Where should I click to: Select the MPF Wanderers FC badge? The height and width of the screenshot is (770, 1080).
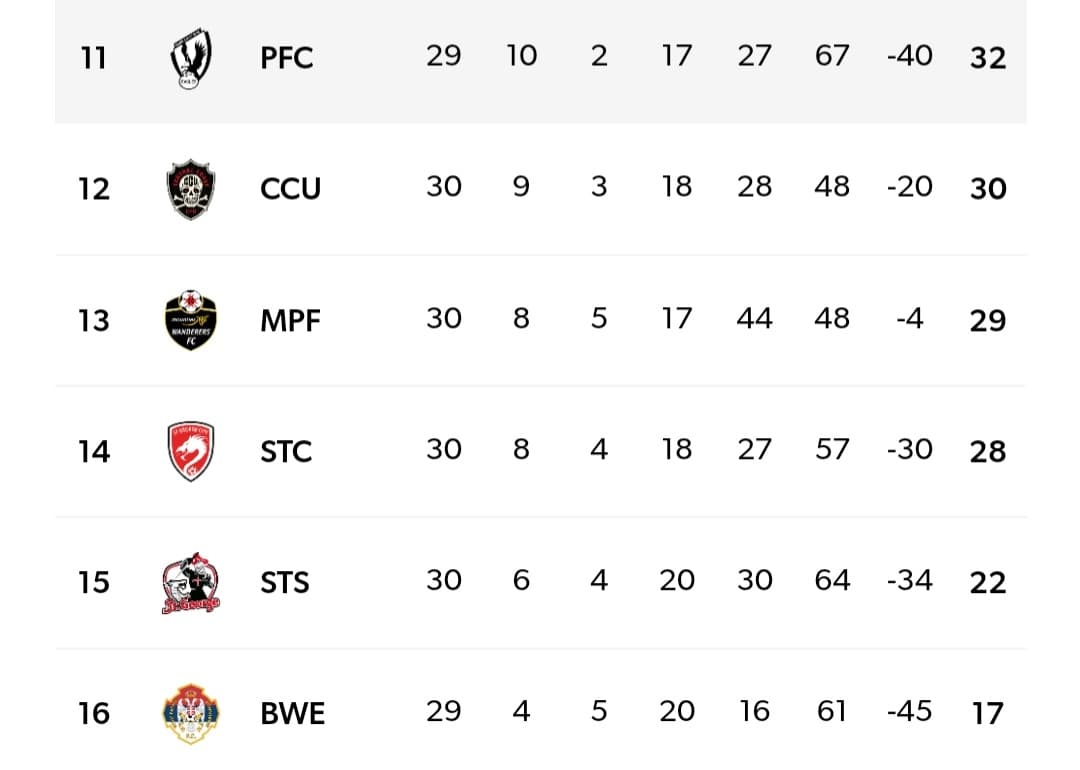click(x=190, y=320)
